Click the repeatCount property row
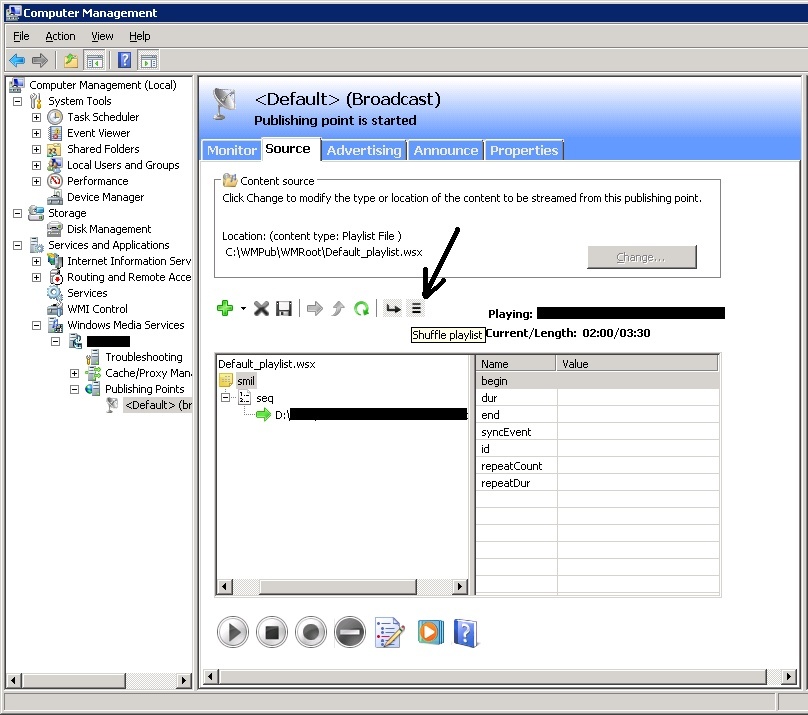The width and height of the screenshot is (808, 715). [597, 466]
